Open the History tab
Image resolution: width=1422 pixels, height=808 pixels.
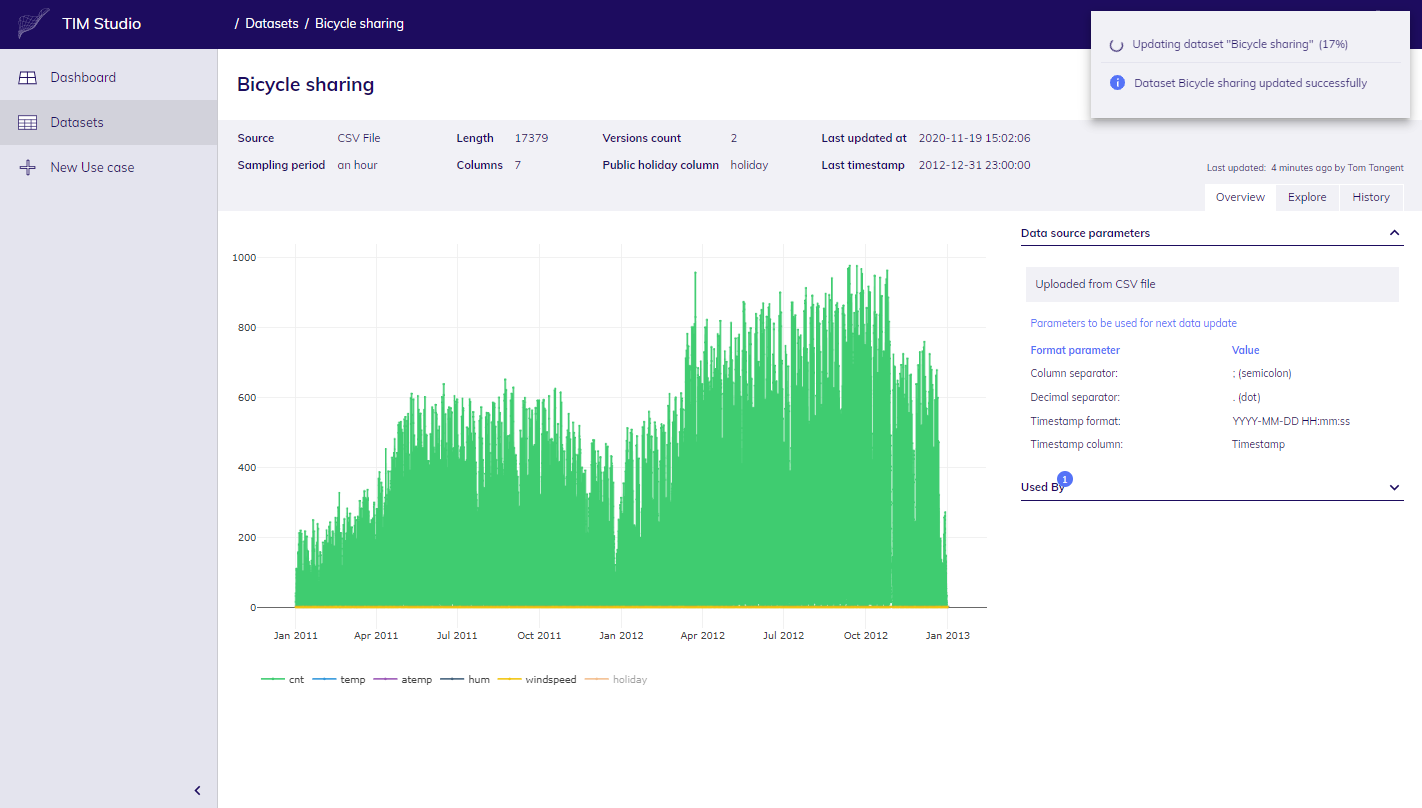(1371, 197)
